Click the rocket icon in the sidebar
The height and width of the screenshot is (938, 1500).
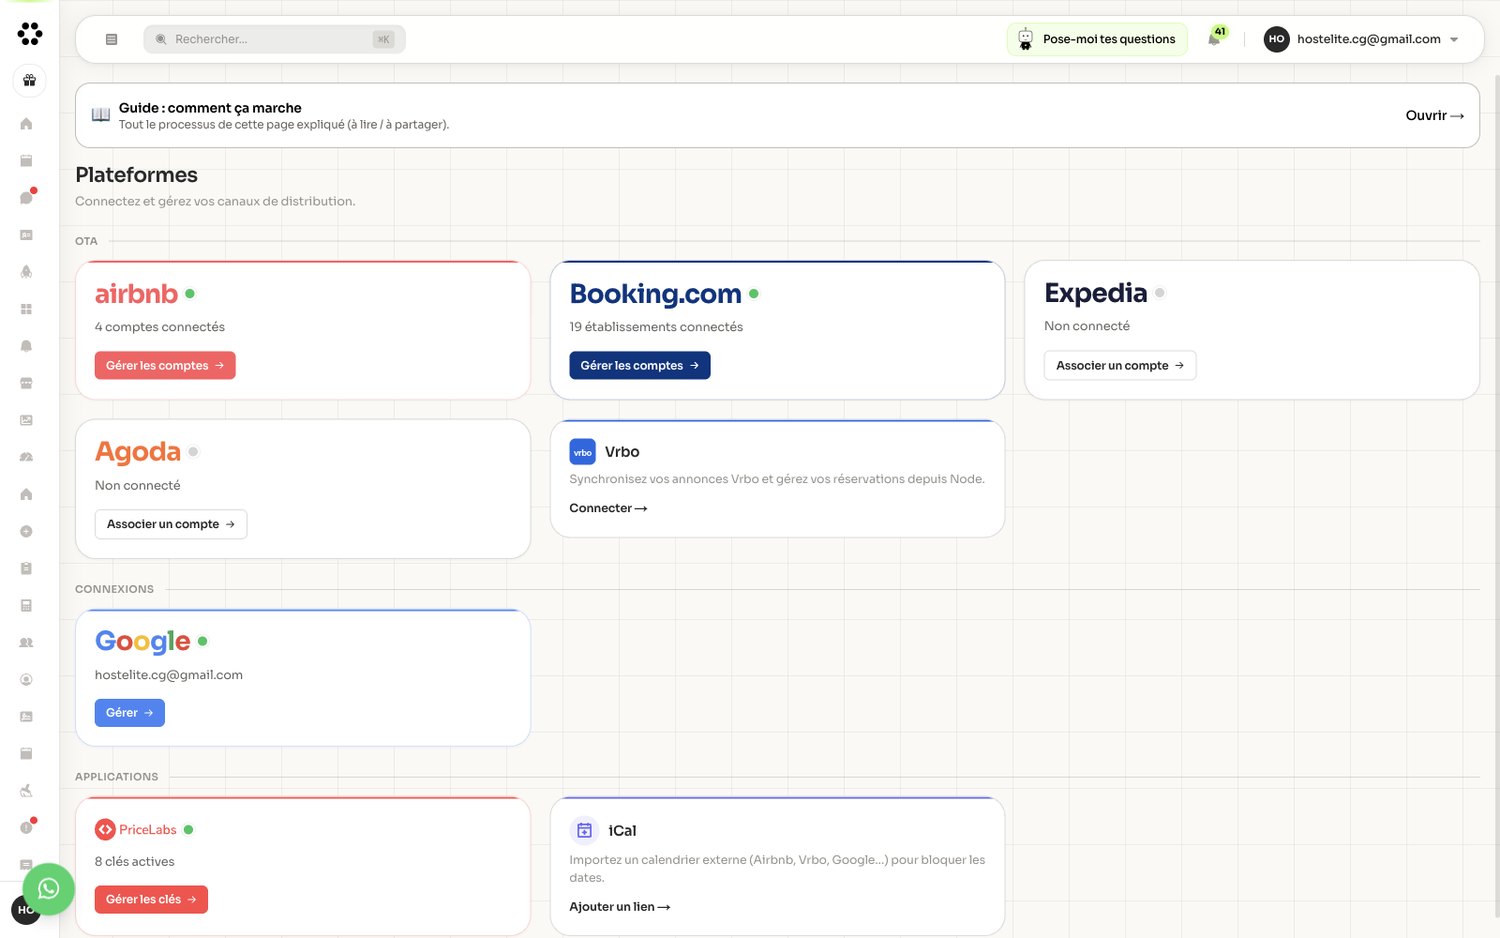click(x=26, y=272)
